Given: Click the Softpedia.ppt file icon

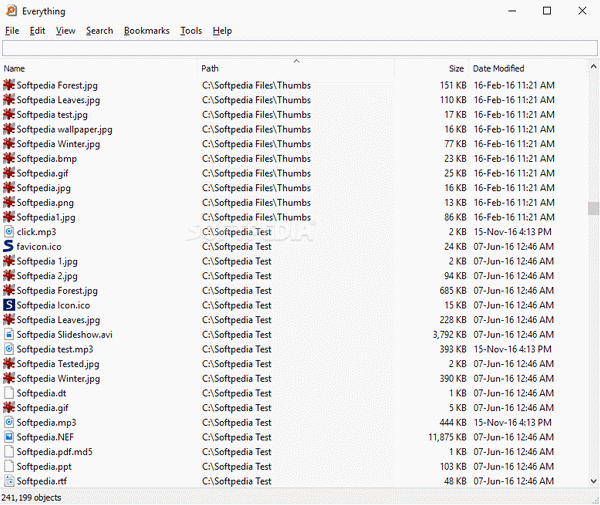Looking at the screenshot, I should tap(9, 466).
